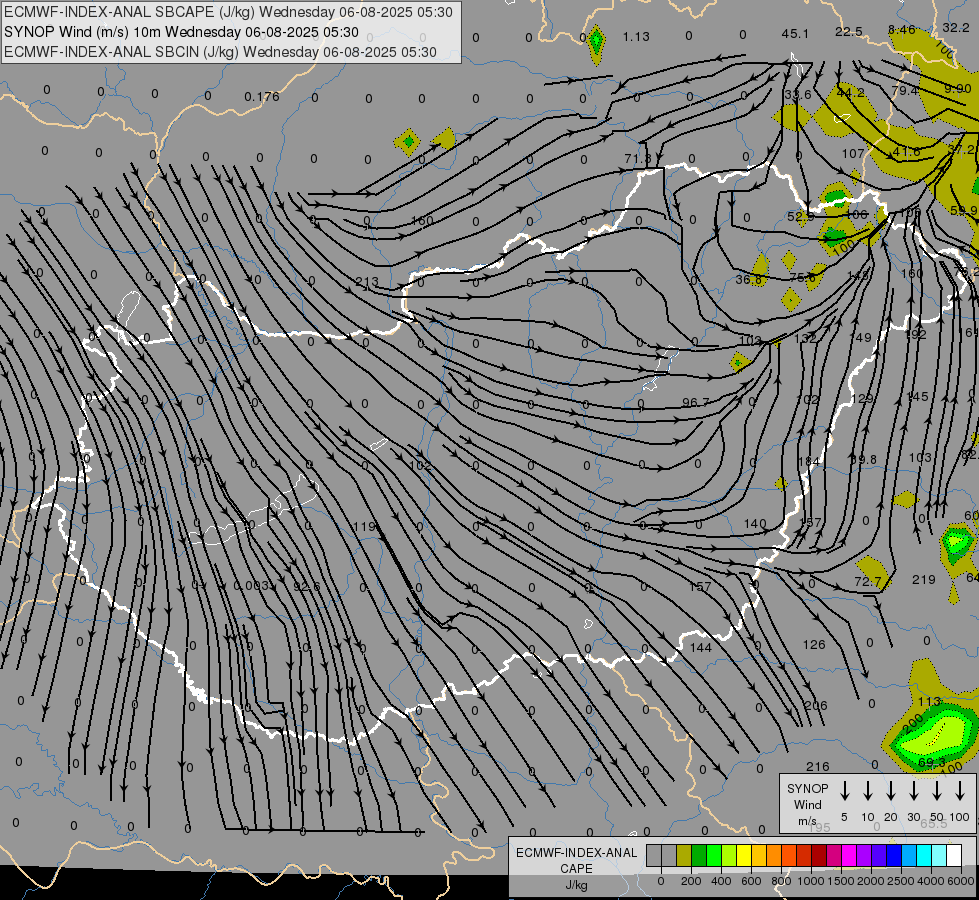The image size is (979, 900).
Task: Click the 1000 tick label in CAPE legend
Action: click(811, 881)
